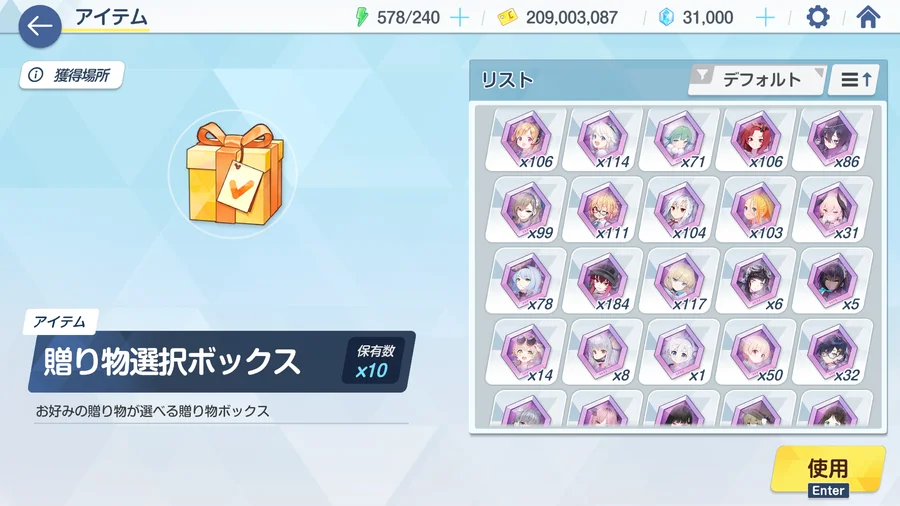Viewport: 900px width, 506px height.
Task: Choose the shard showing x71
Action: pyautogui.click(x=679, y=139)
